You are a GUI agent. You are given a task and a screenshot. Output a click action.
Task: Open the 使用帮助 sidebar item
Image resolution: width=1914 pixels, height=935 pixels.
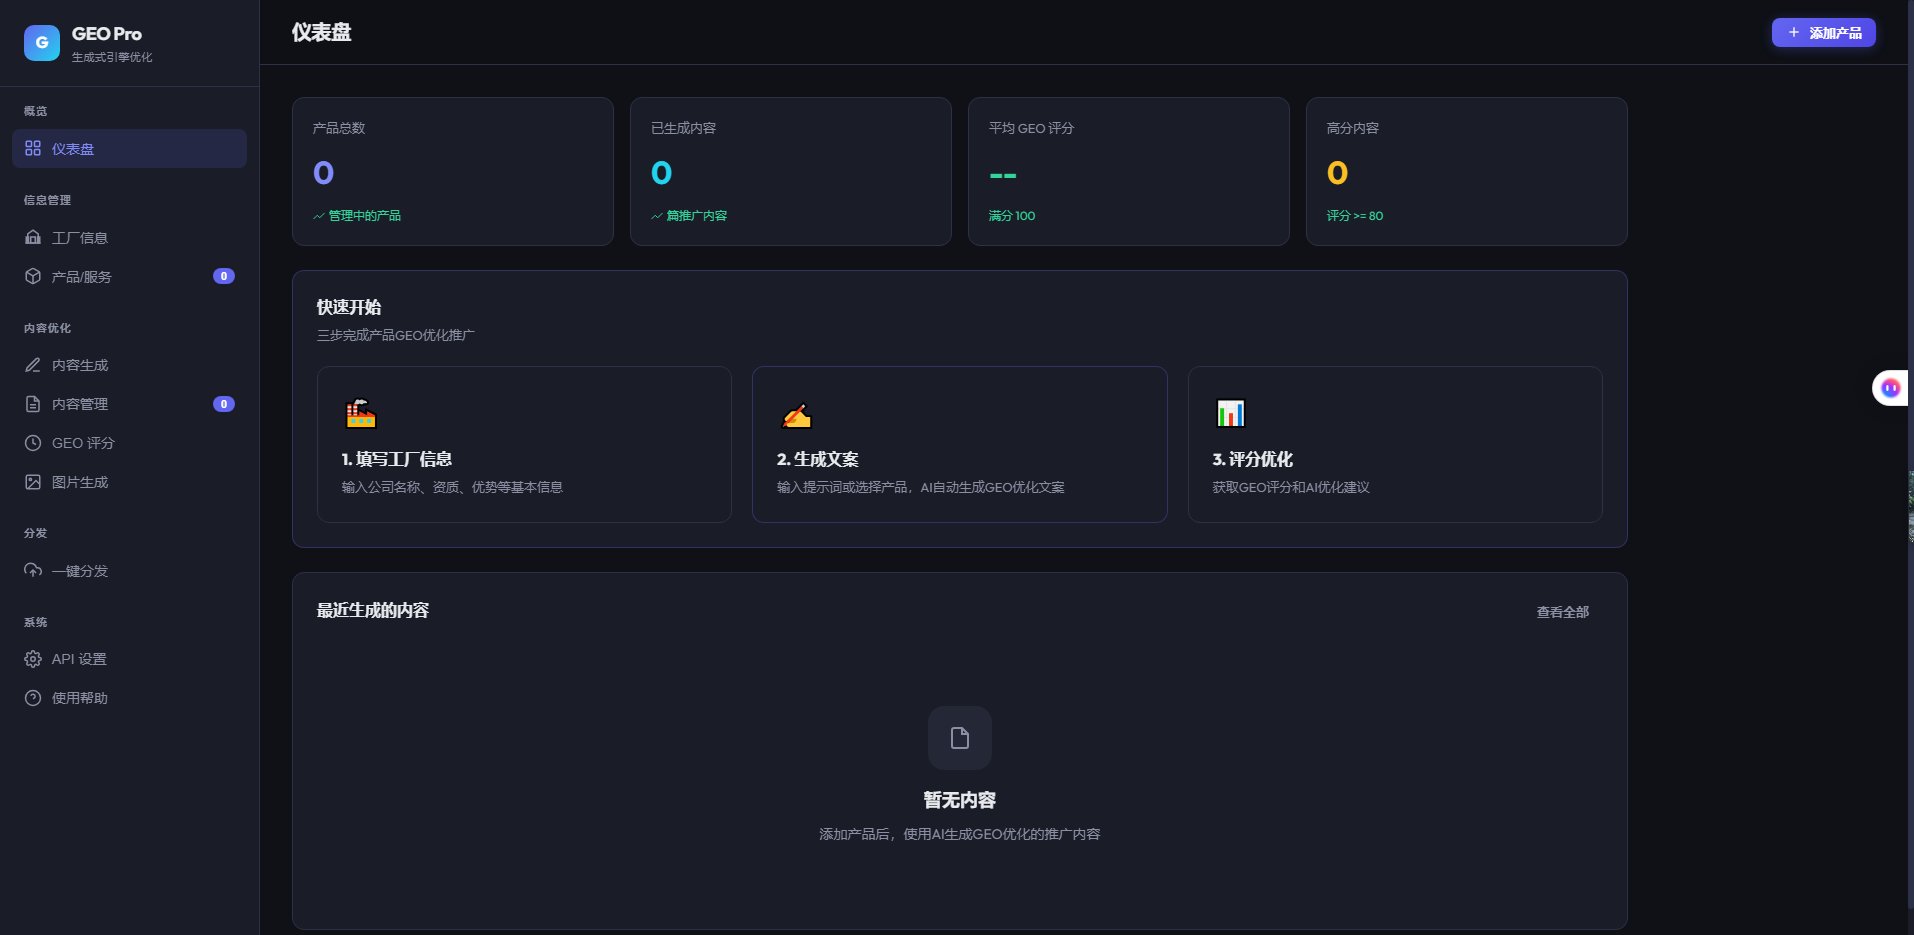tap(129, 698)
